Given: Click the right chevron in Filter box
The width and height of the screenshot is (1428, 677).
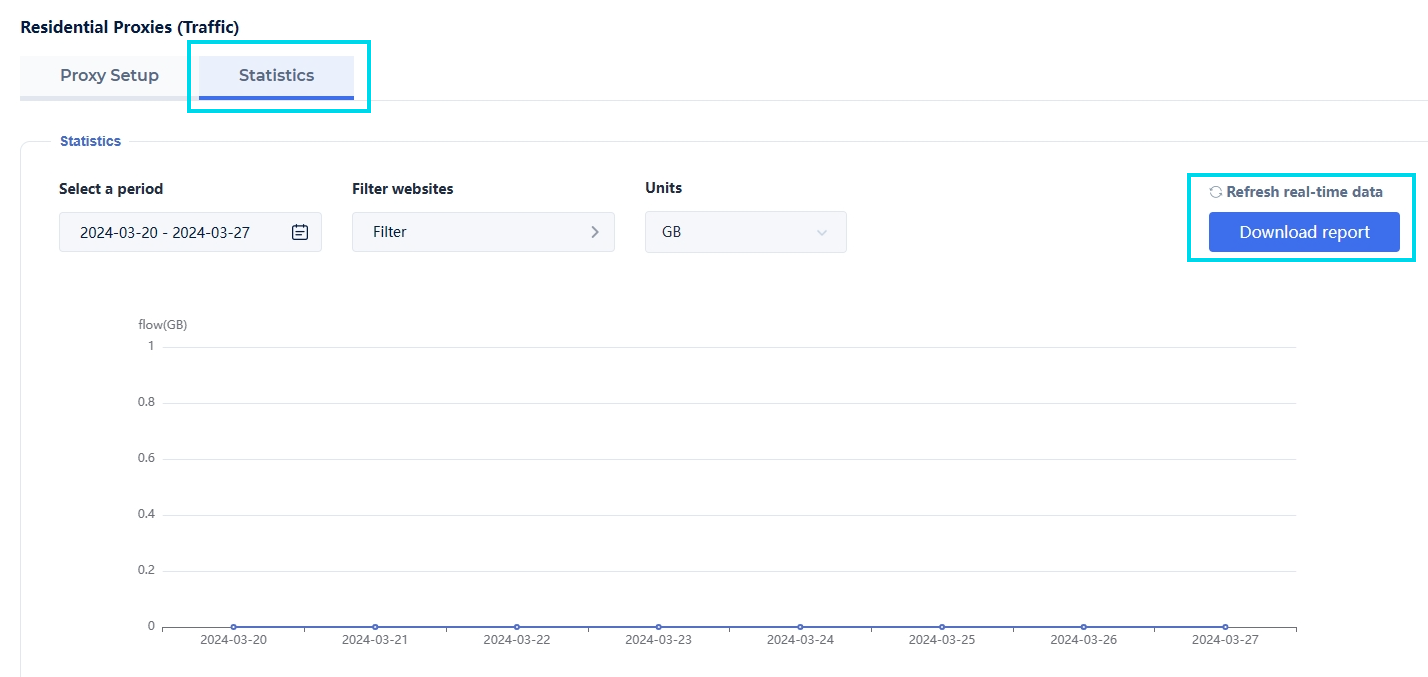Looking at the screenshot, I should [x=595, y=232].
